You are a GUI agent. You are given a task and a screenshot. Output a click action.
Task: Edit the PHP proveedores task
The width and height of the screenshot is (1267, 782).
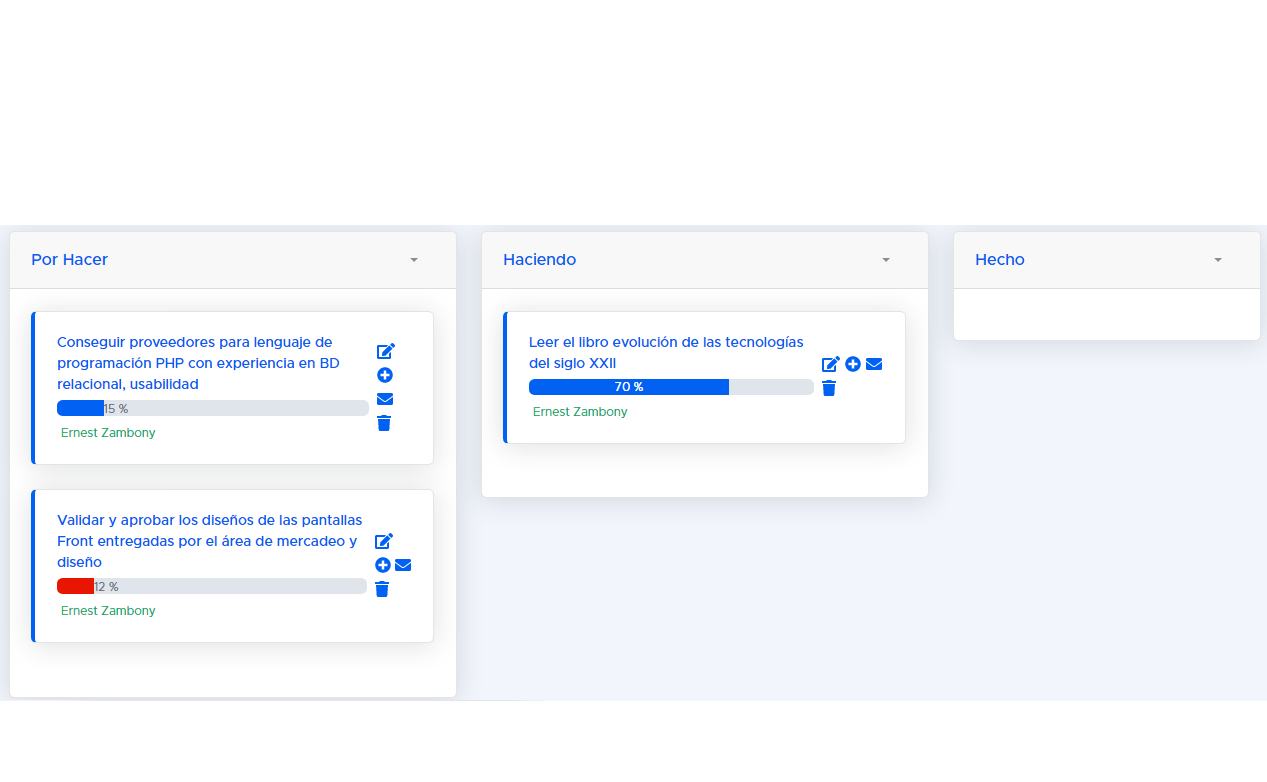[x=385, y=351]
